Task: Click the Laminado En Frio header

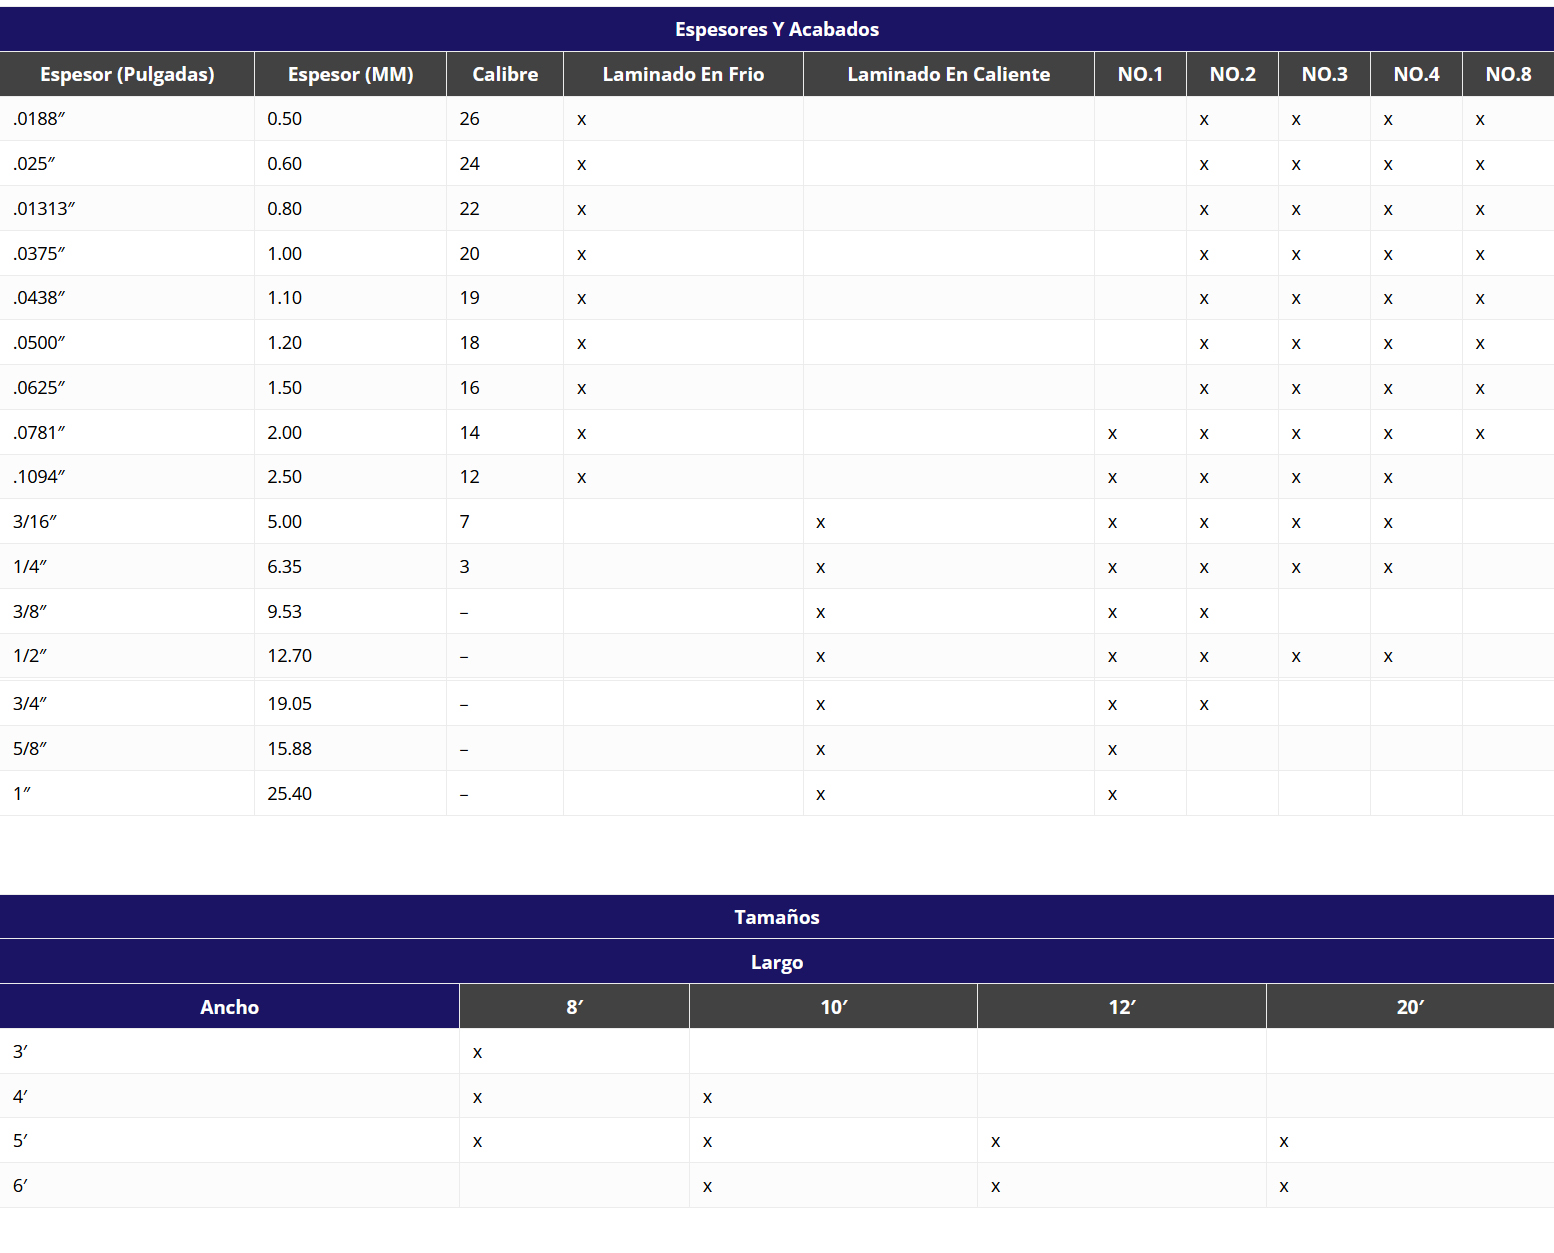Action: coord(683,75)
